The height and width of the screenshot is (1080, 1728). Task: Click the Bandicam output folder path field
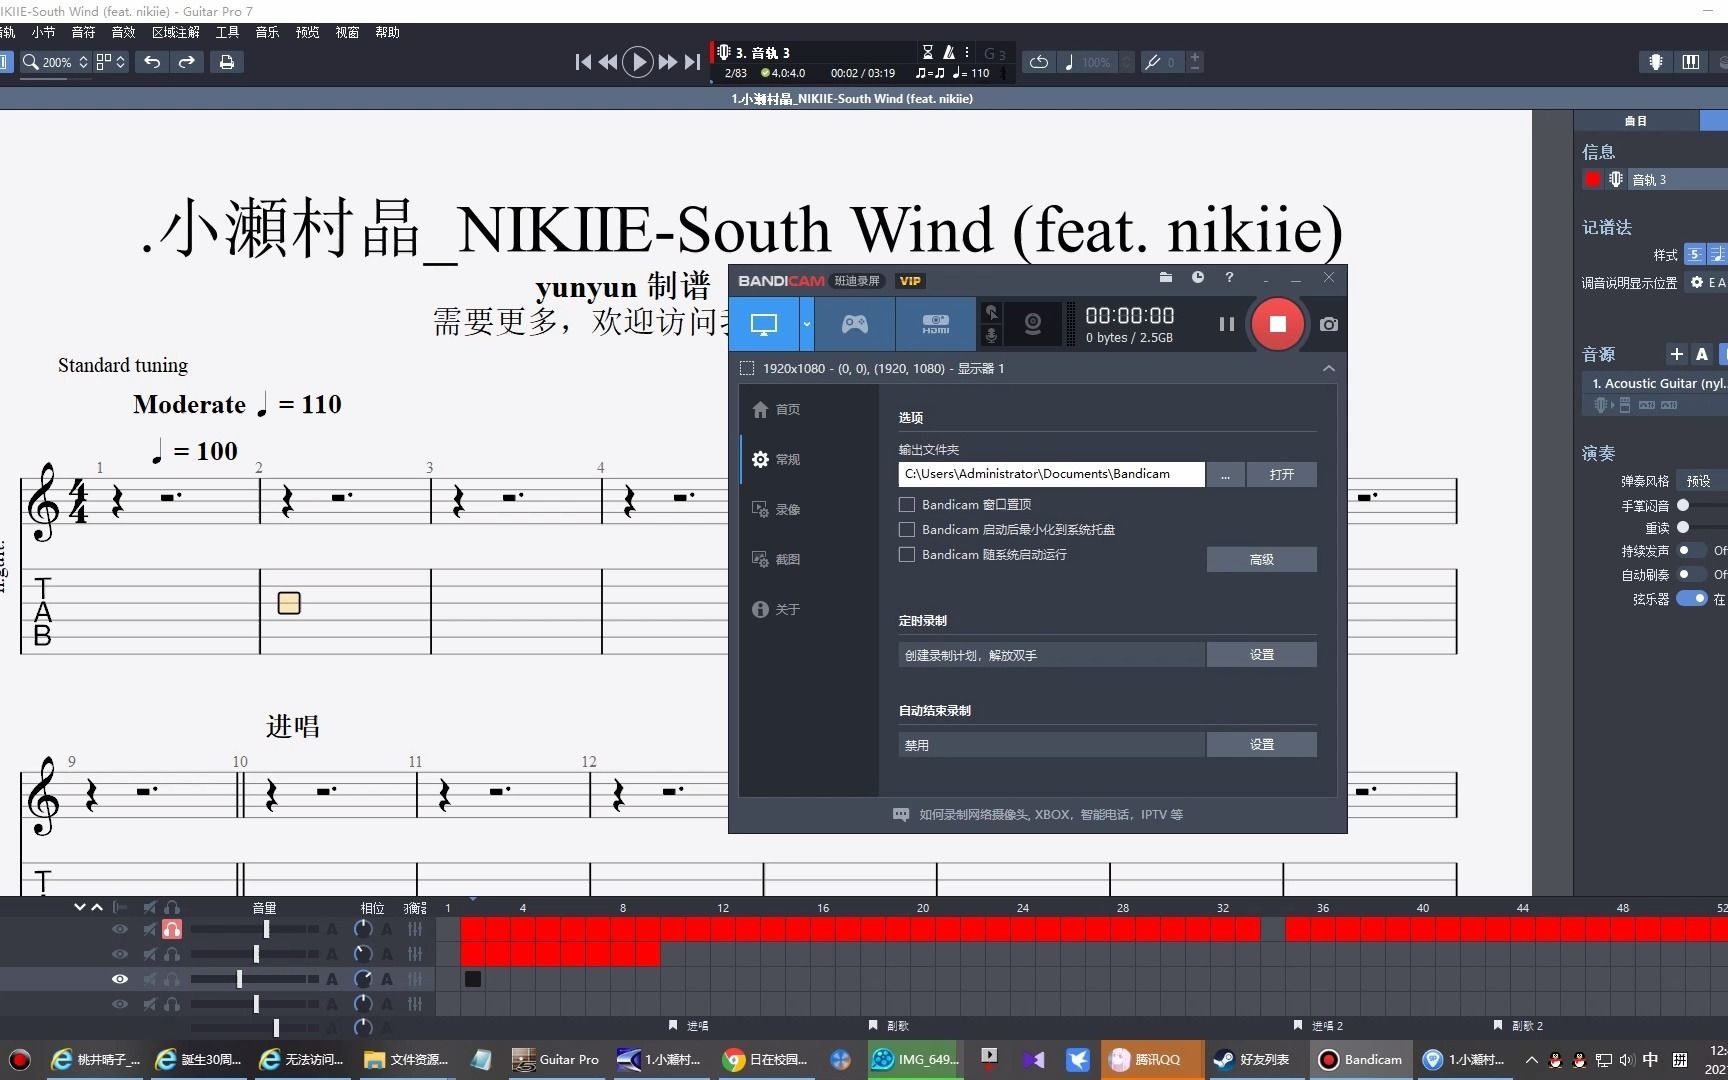pyautogui.click(x=1051, y=474)
